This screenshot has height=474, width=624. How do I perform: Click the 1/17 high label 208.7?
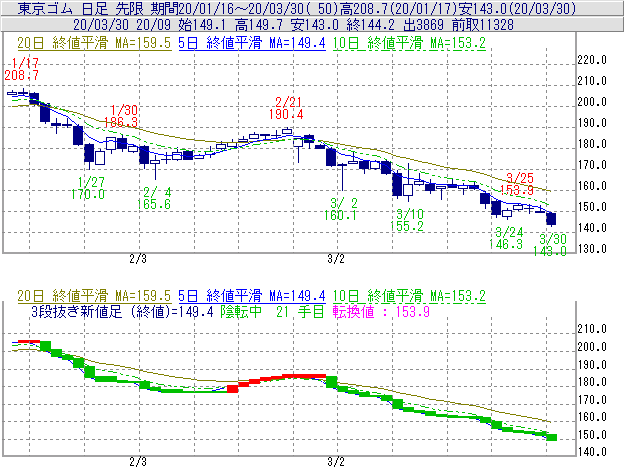[22, 75]
